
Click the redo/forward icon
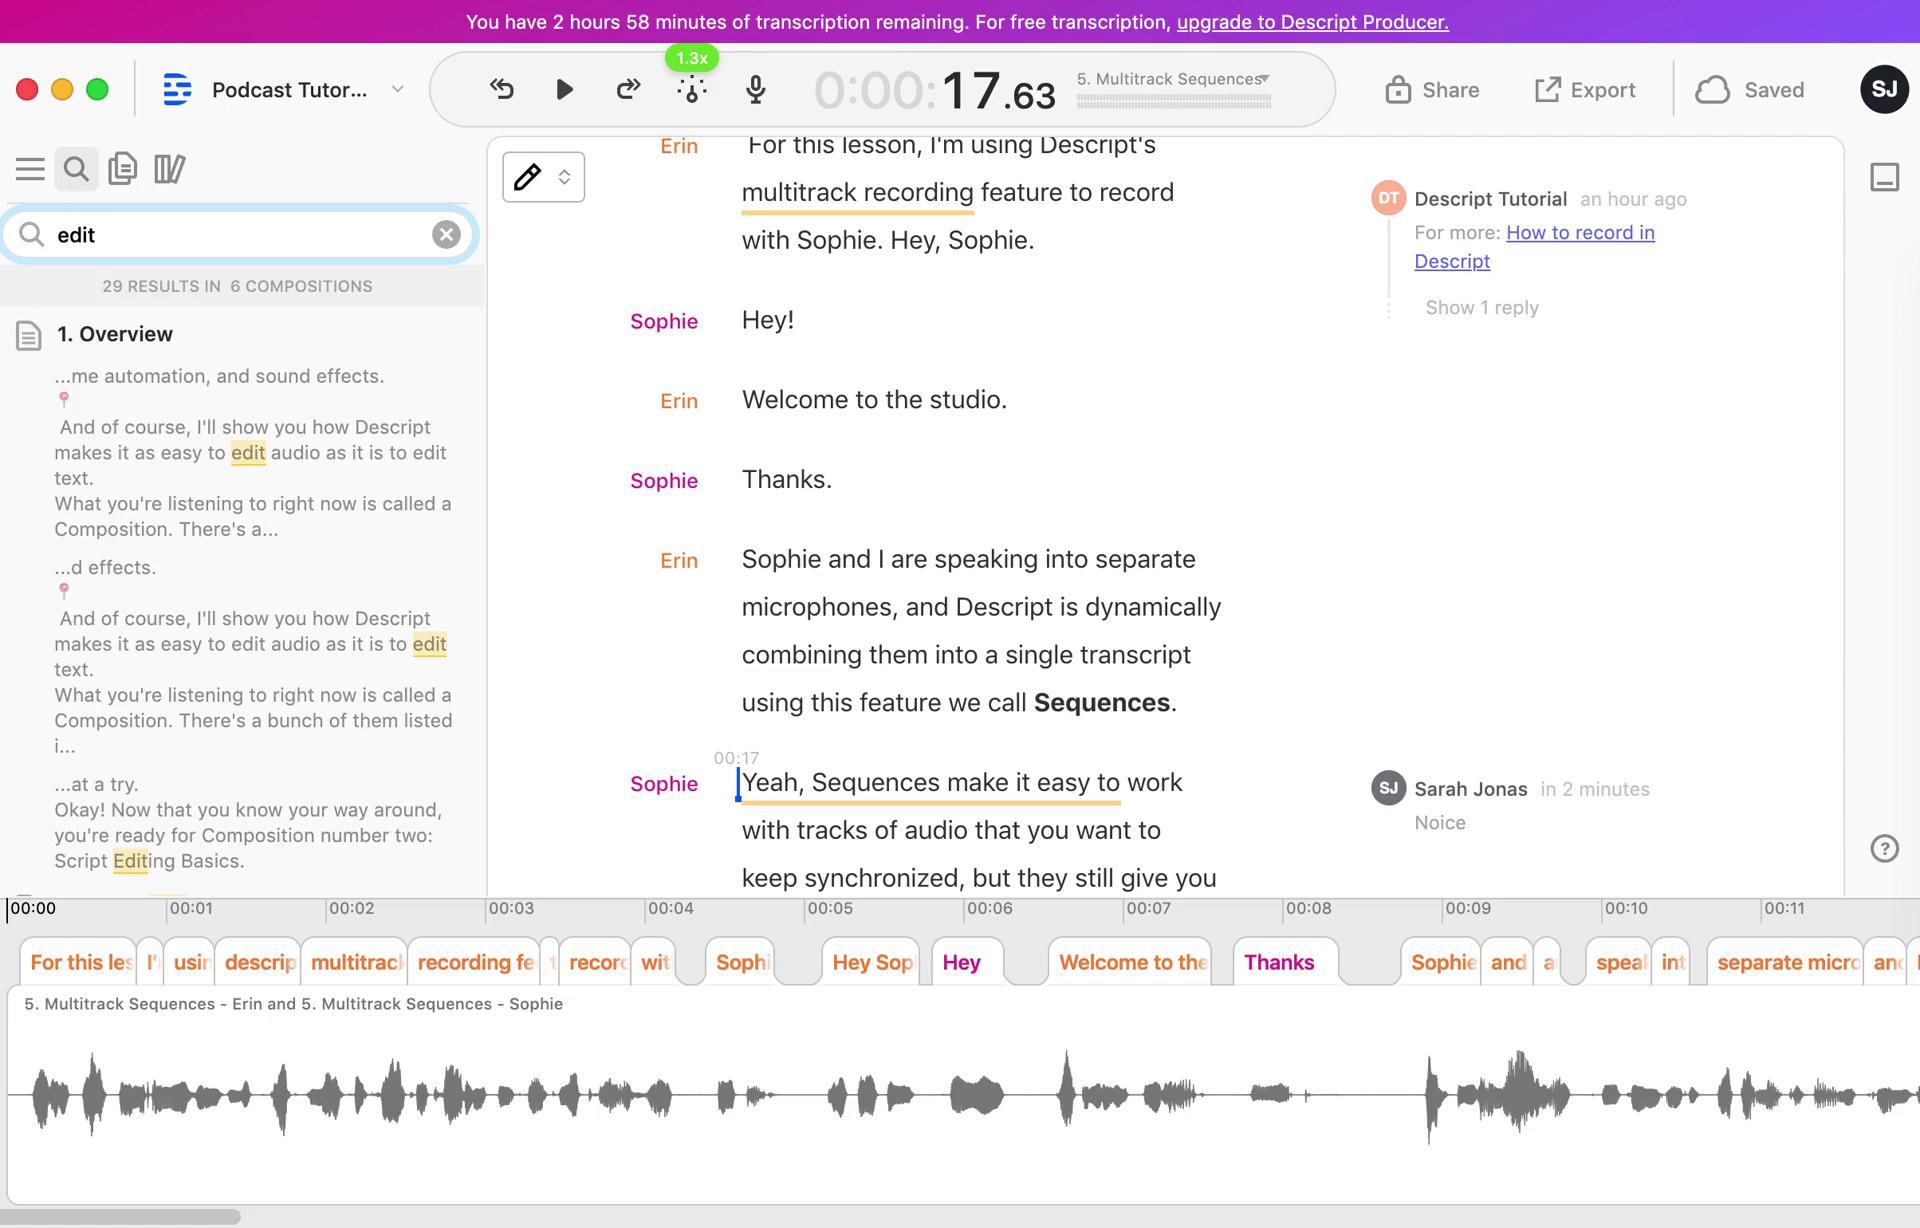click(x=626, y=90)
